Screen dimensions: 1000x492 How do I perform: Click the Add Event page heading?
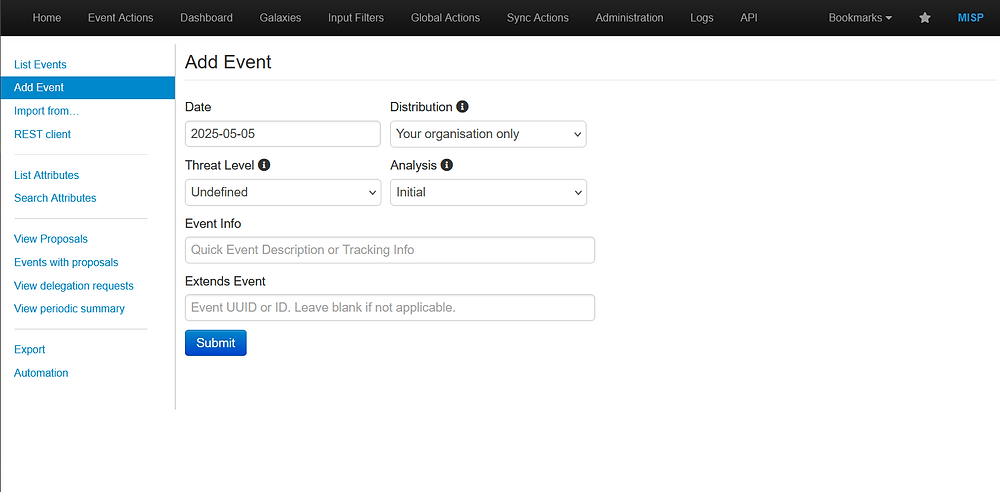tap(228, 62)
